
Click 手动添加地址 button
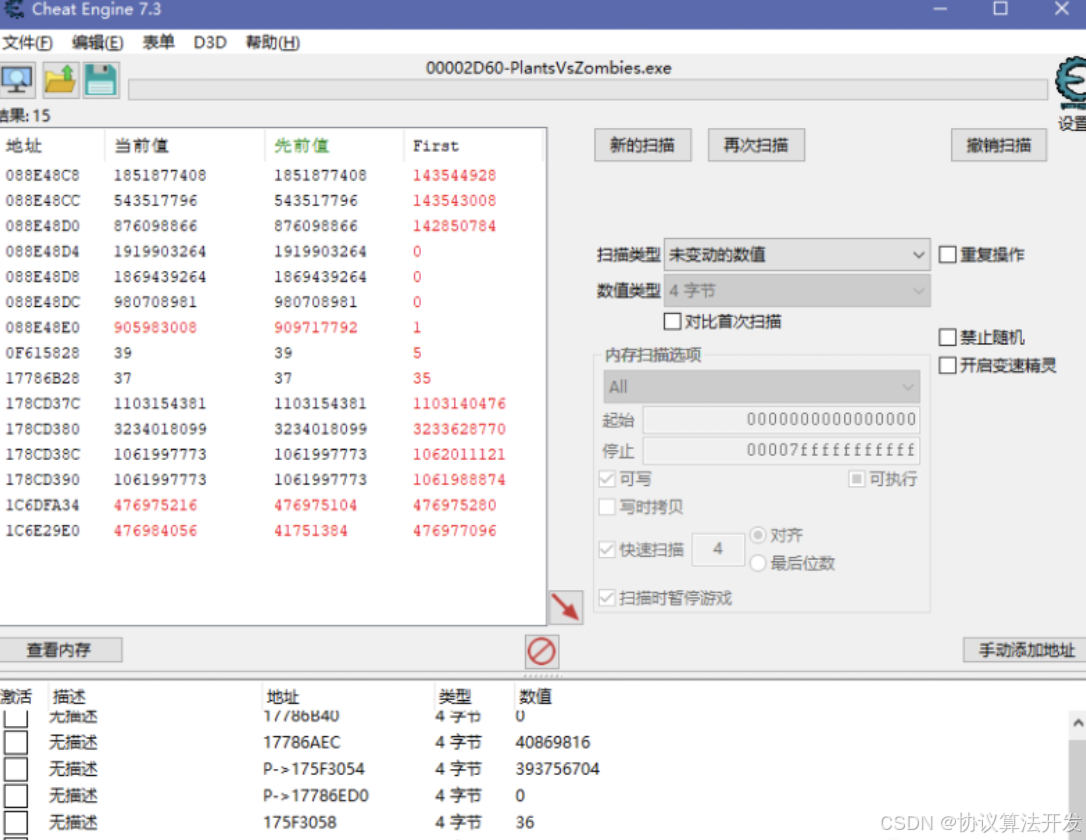[x=1026, y=650]
